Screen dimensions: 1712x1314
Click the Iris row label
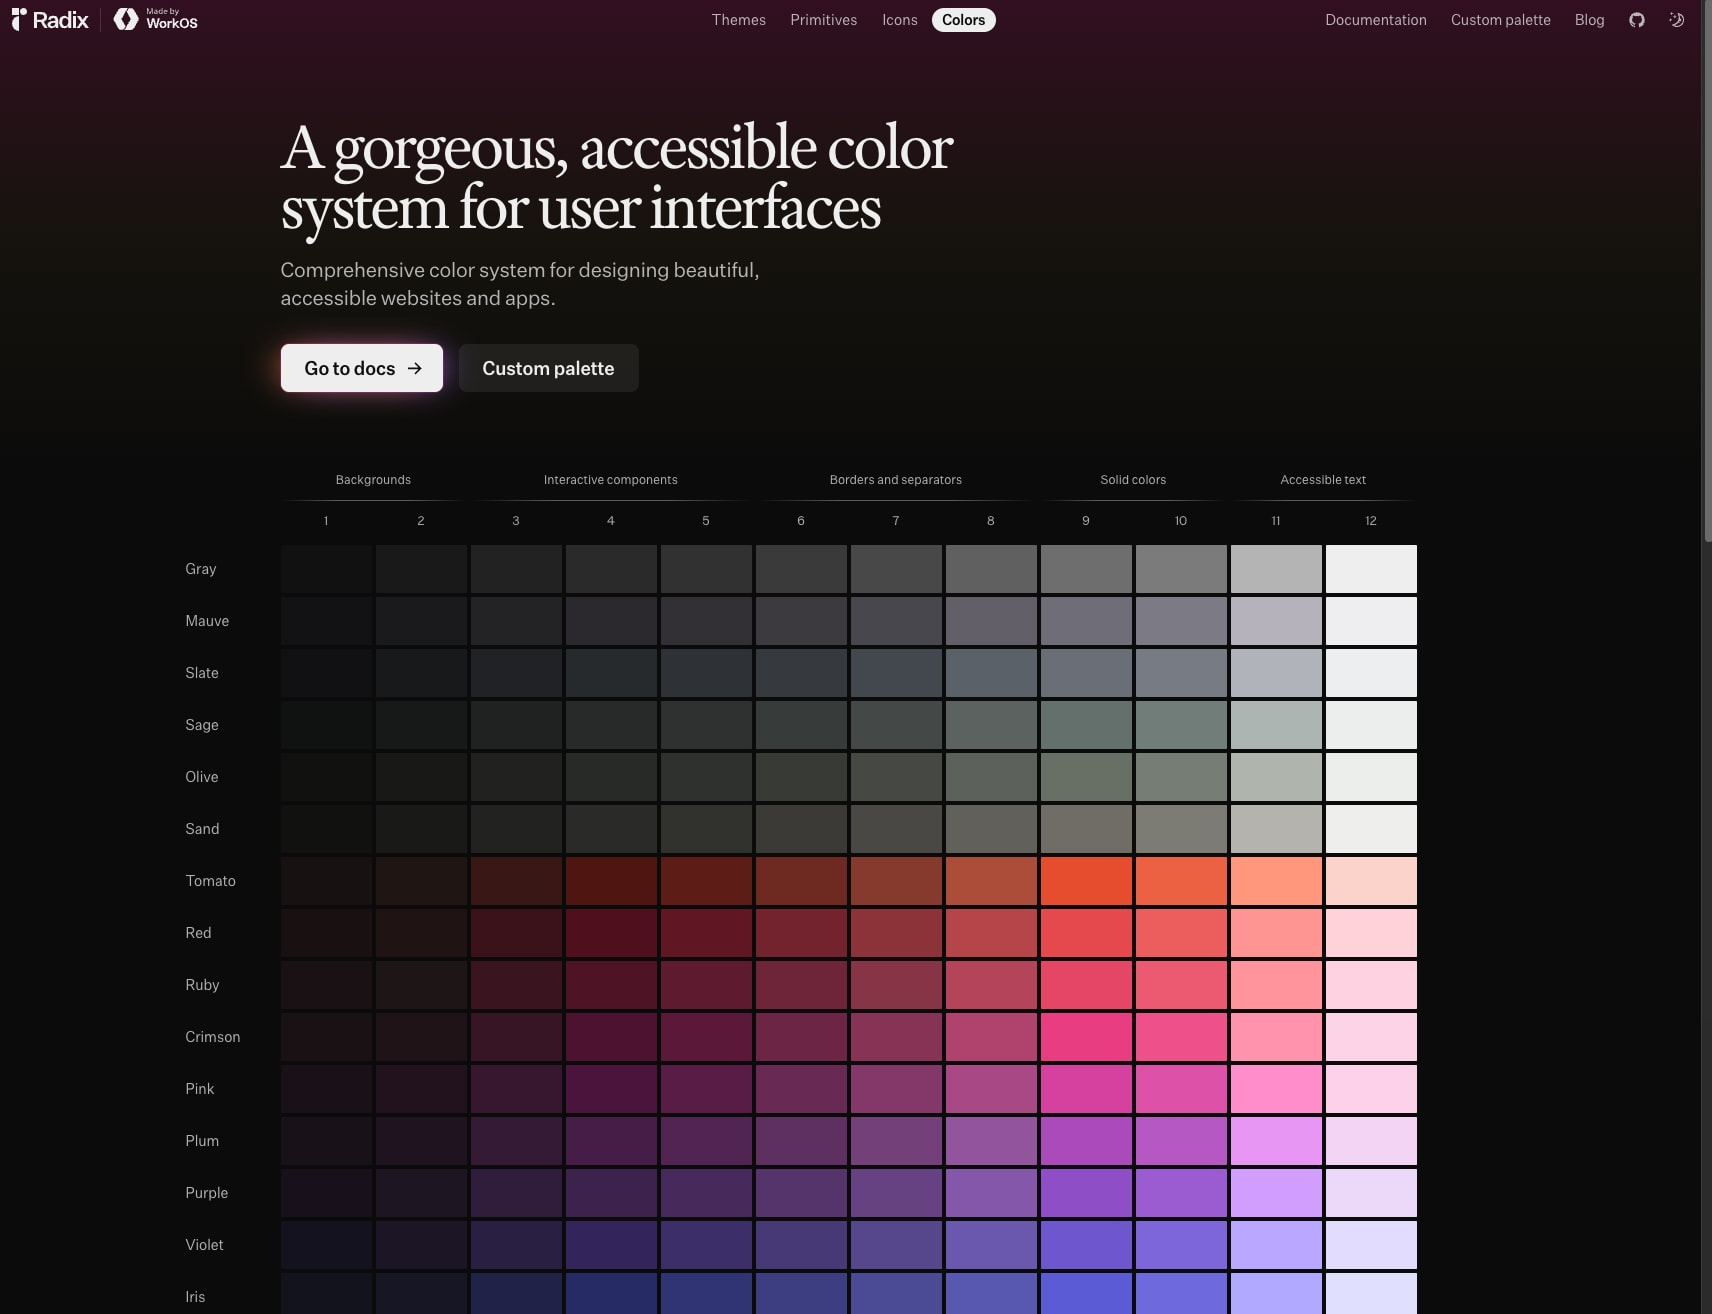click(195, 1297)
